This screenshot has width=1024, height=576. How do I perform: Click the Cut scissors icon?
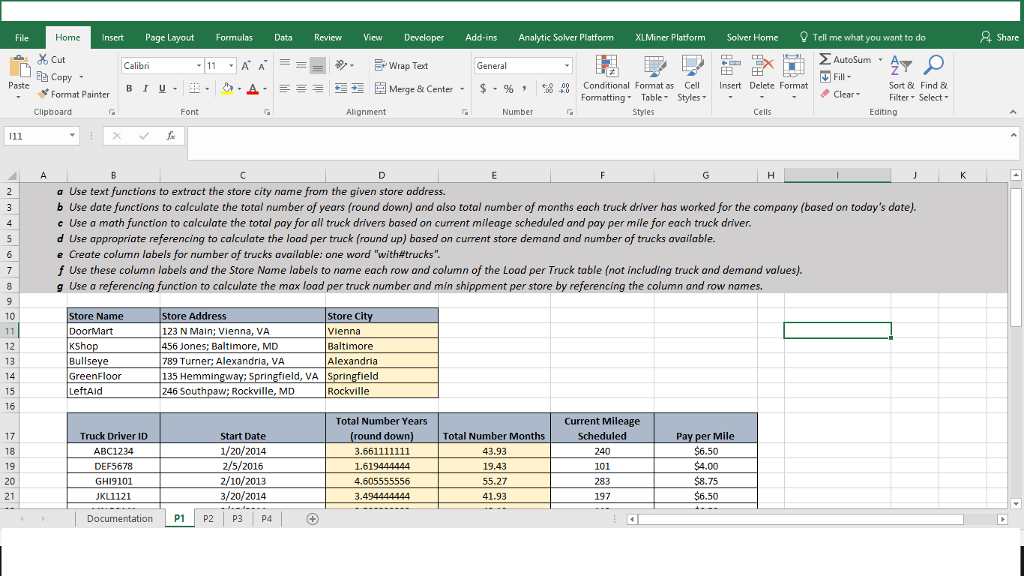click(x=43, y=59)
